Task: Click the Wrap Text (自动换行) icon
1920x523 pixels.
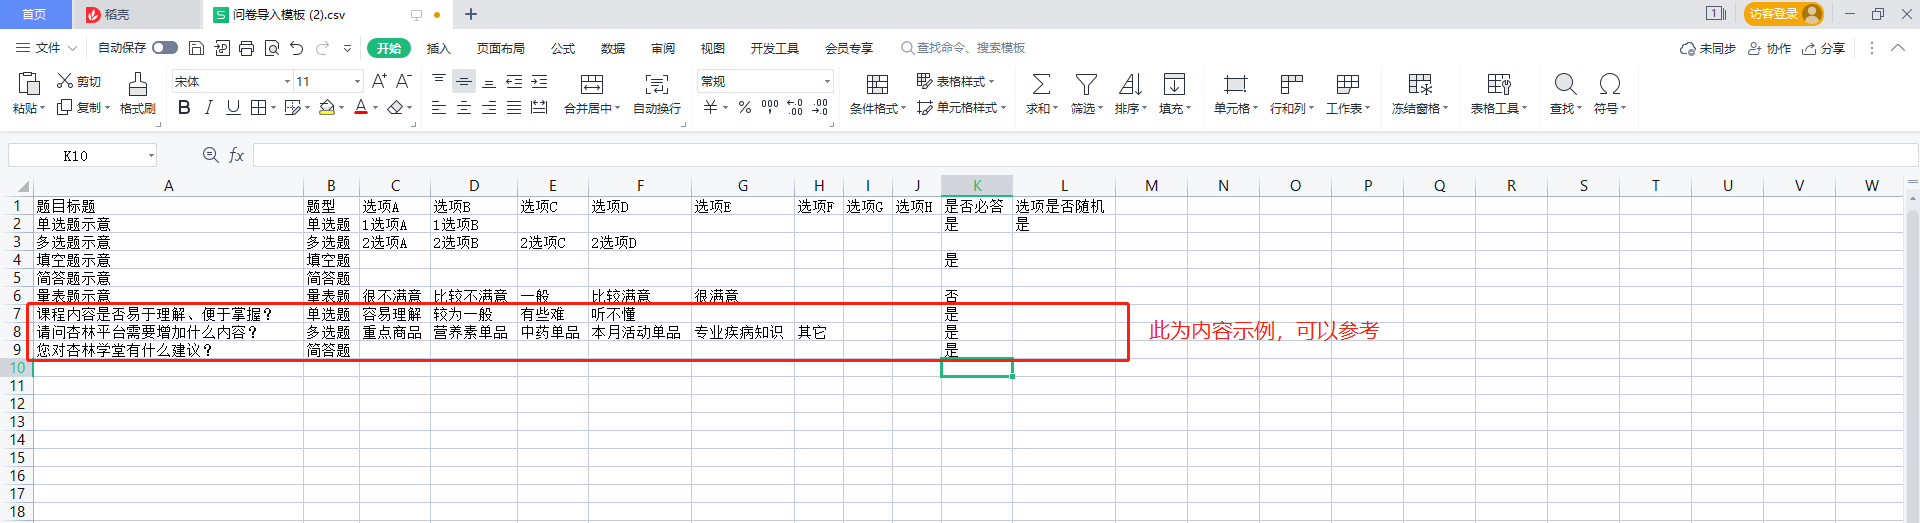Action: (657, 84)
